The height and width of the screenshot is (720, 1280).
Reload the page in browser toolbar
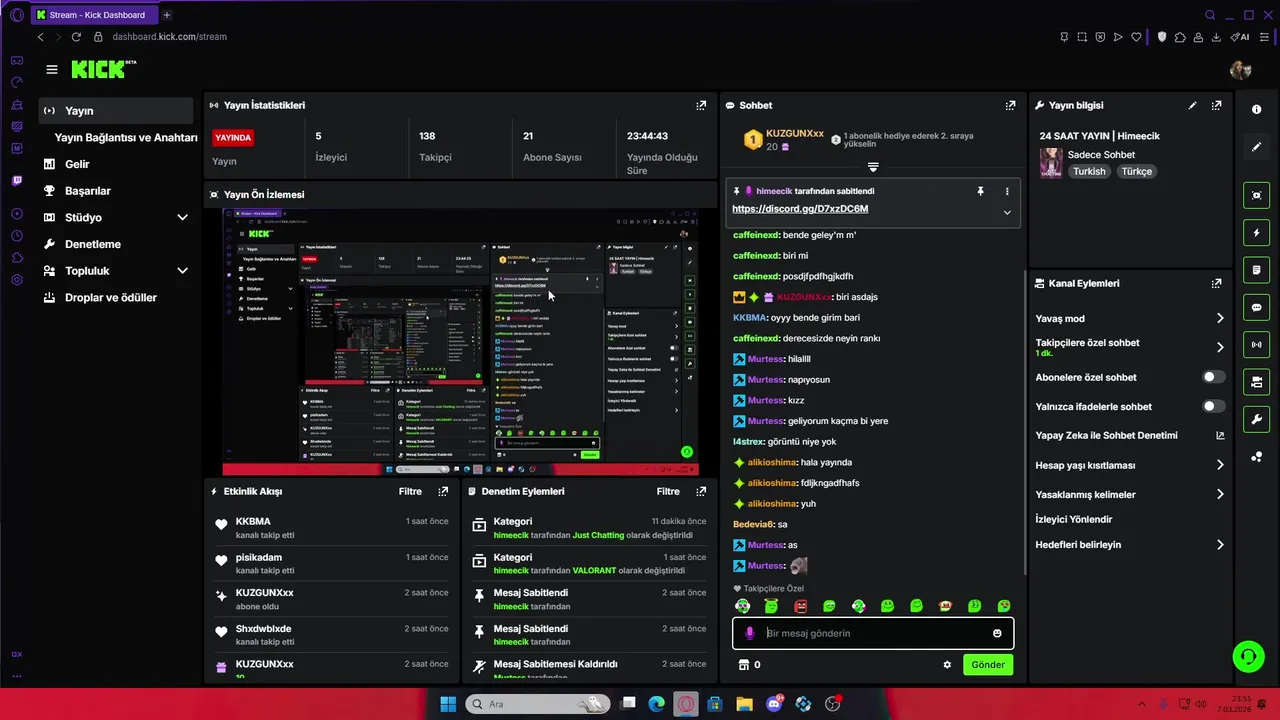pos(76,37)
